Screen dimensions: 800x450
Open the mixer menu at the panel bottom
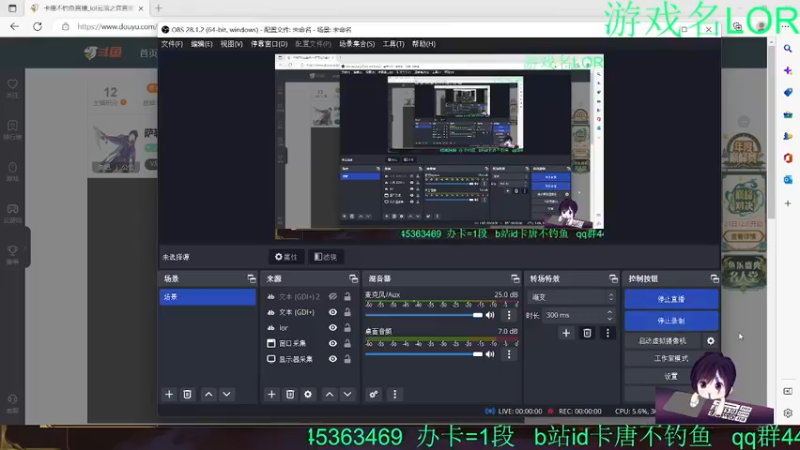point(394,394)
